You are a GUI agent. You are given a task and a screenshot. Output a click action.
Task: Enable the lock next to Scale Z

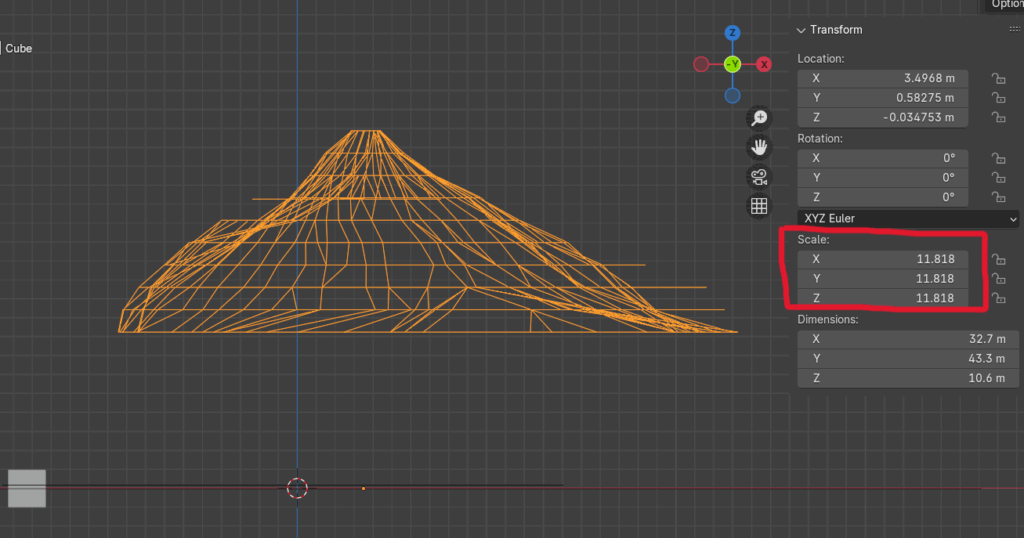(x=997, y=298)
